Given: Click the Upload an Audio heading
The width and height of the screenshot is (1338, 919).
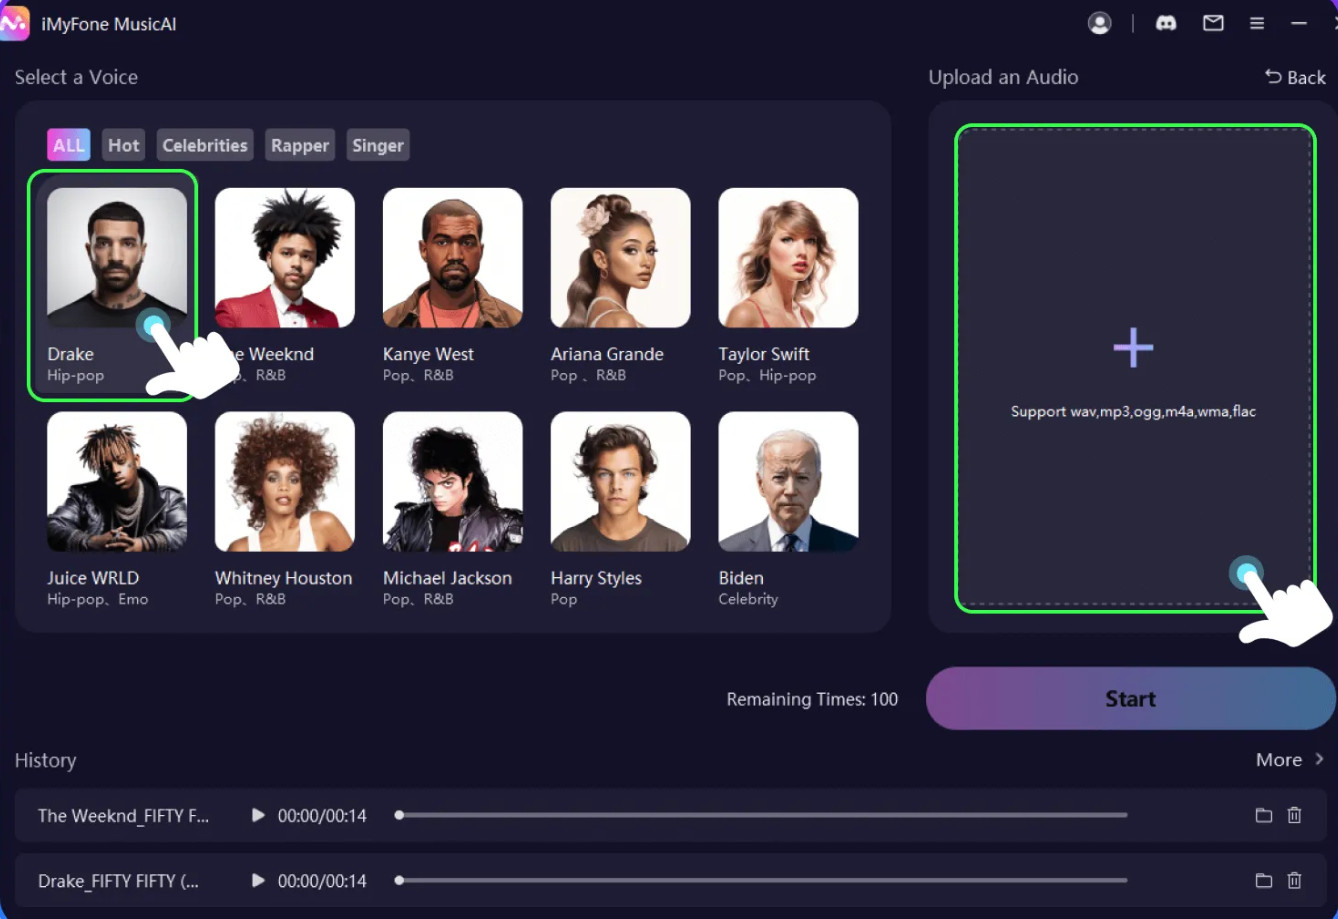Looking at the screenshot, I should click(x=1003, y=77).
